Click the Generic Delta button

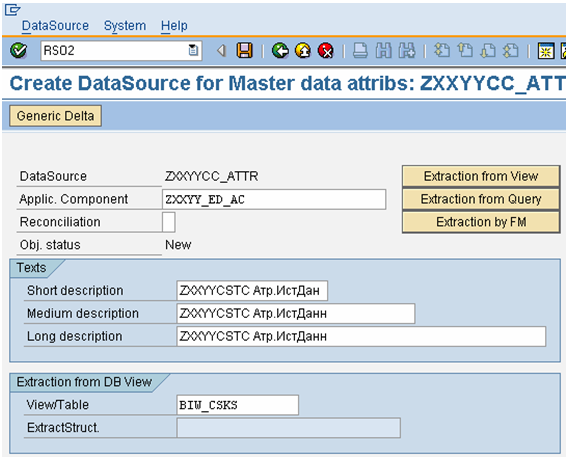coord(55,116)
